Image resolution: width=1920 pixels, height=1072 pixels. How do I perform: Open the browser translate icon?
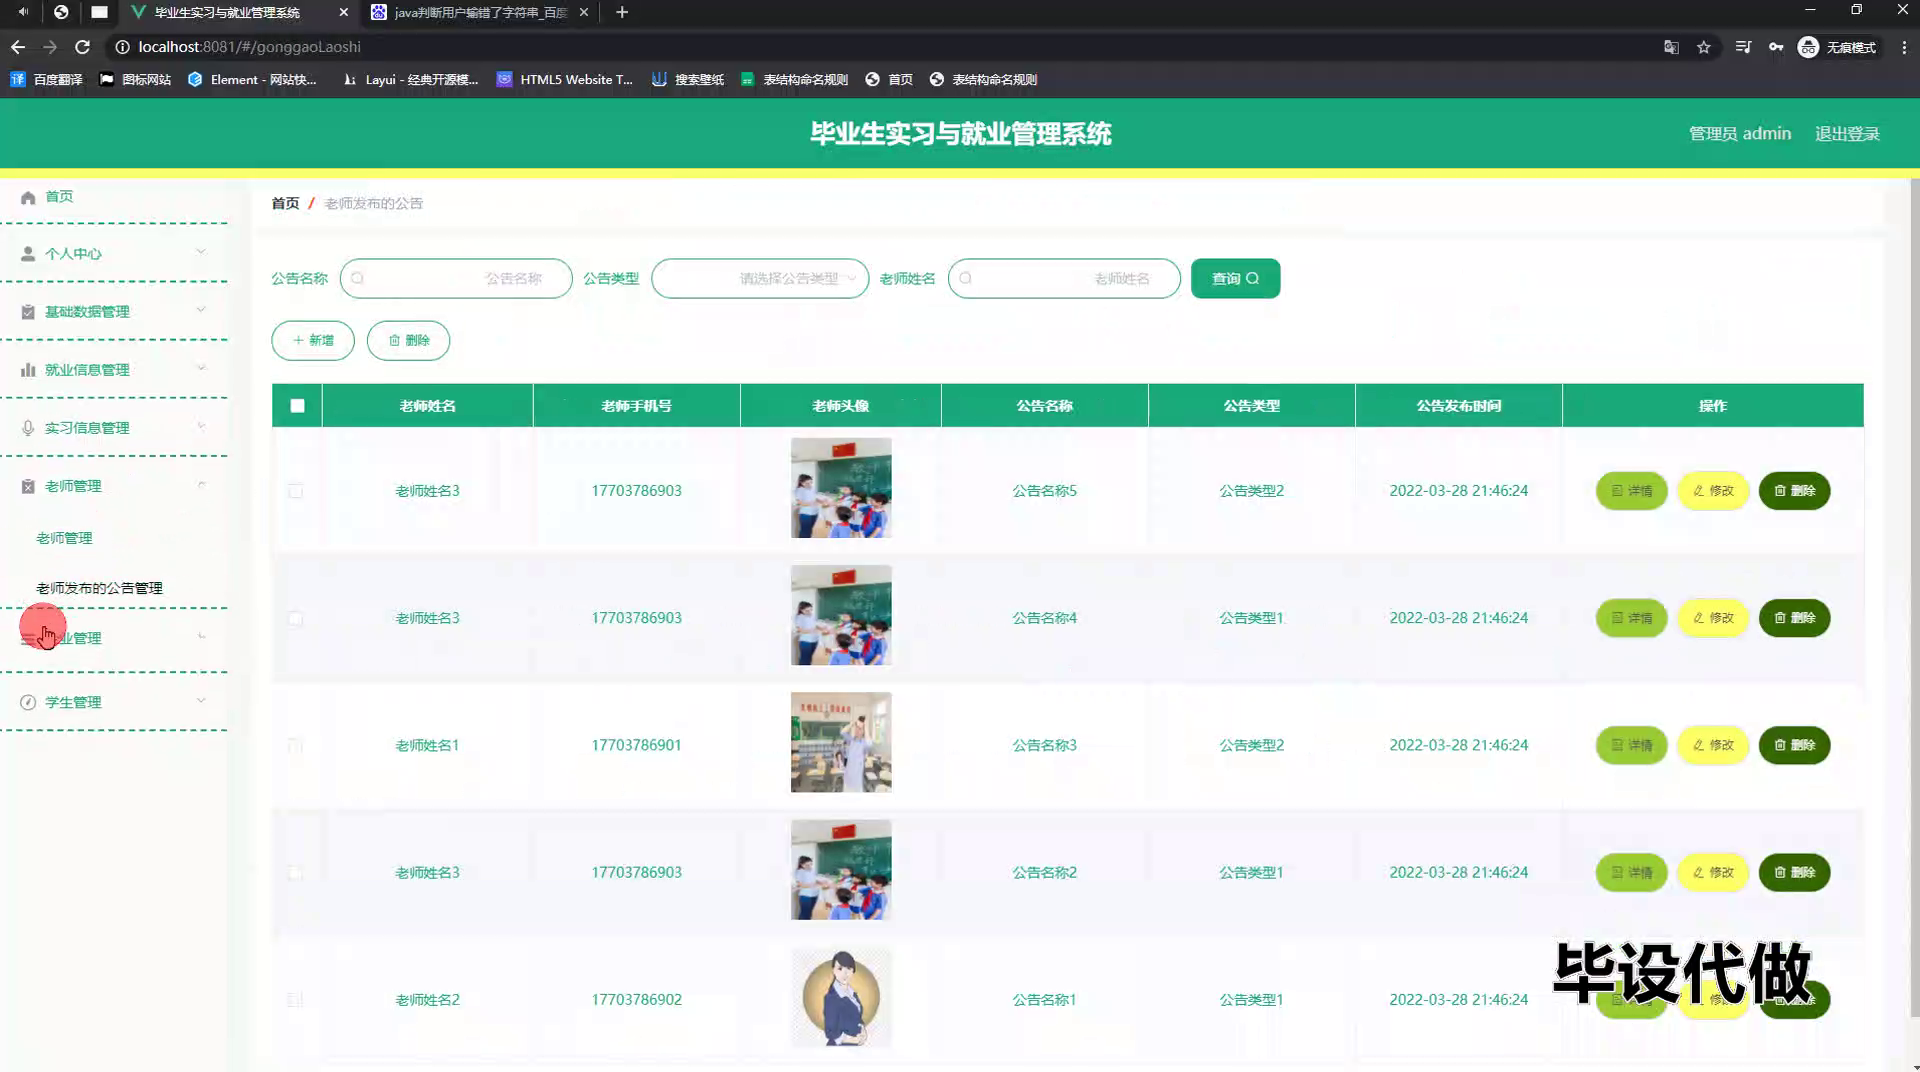coord(1671,47)
